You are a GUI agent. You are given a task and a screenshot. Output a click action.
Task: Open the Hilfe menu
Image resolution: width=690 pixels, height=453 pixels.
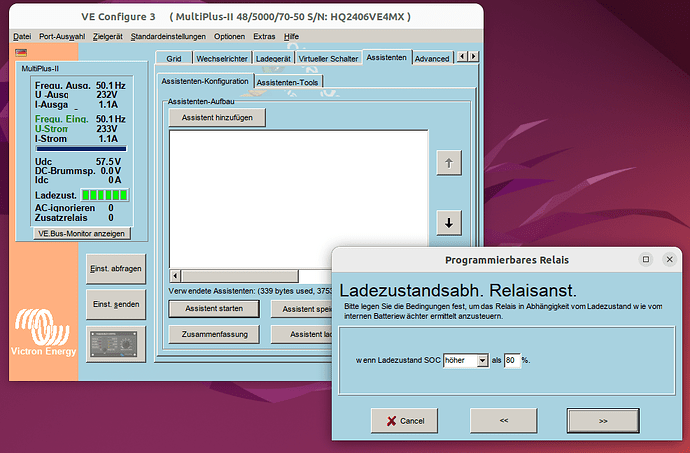(291, 37)
